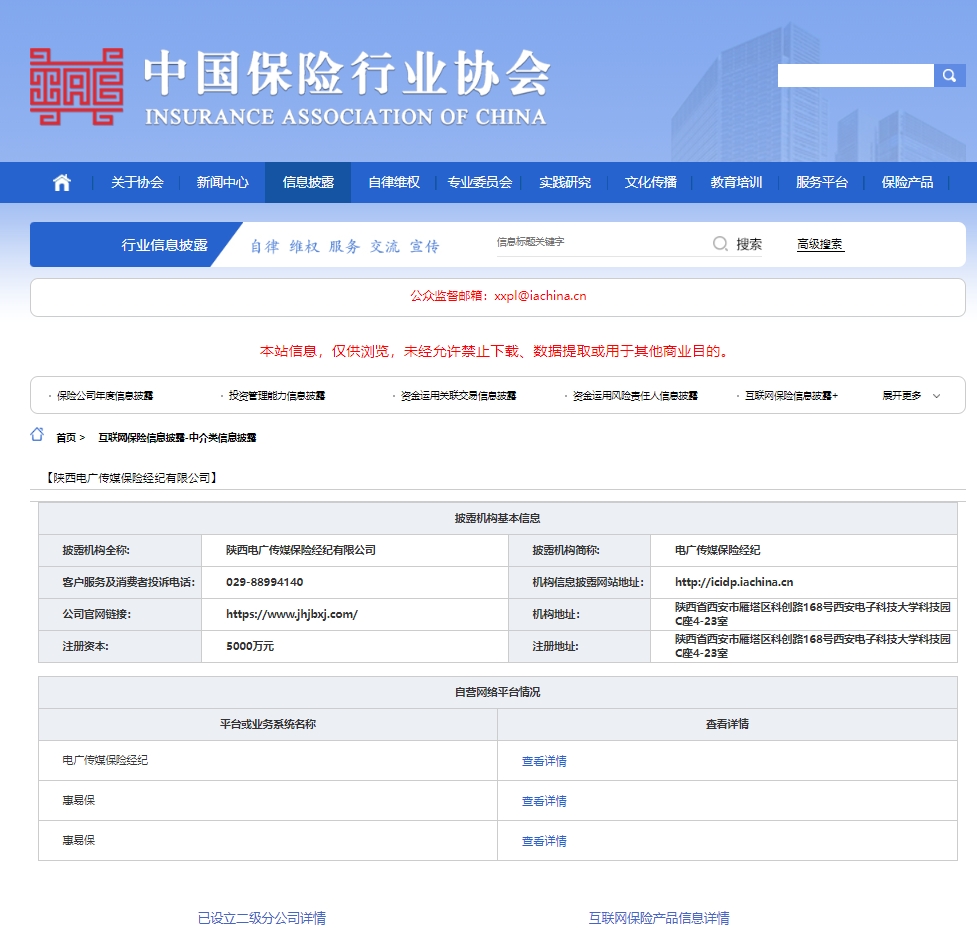Open 资金运用风险责任人信息披露 category

(635, 396)
